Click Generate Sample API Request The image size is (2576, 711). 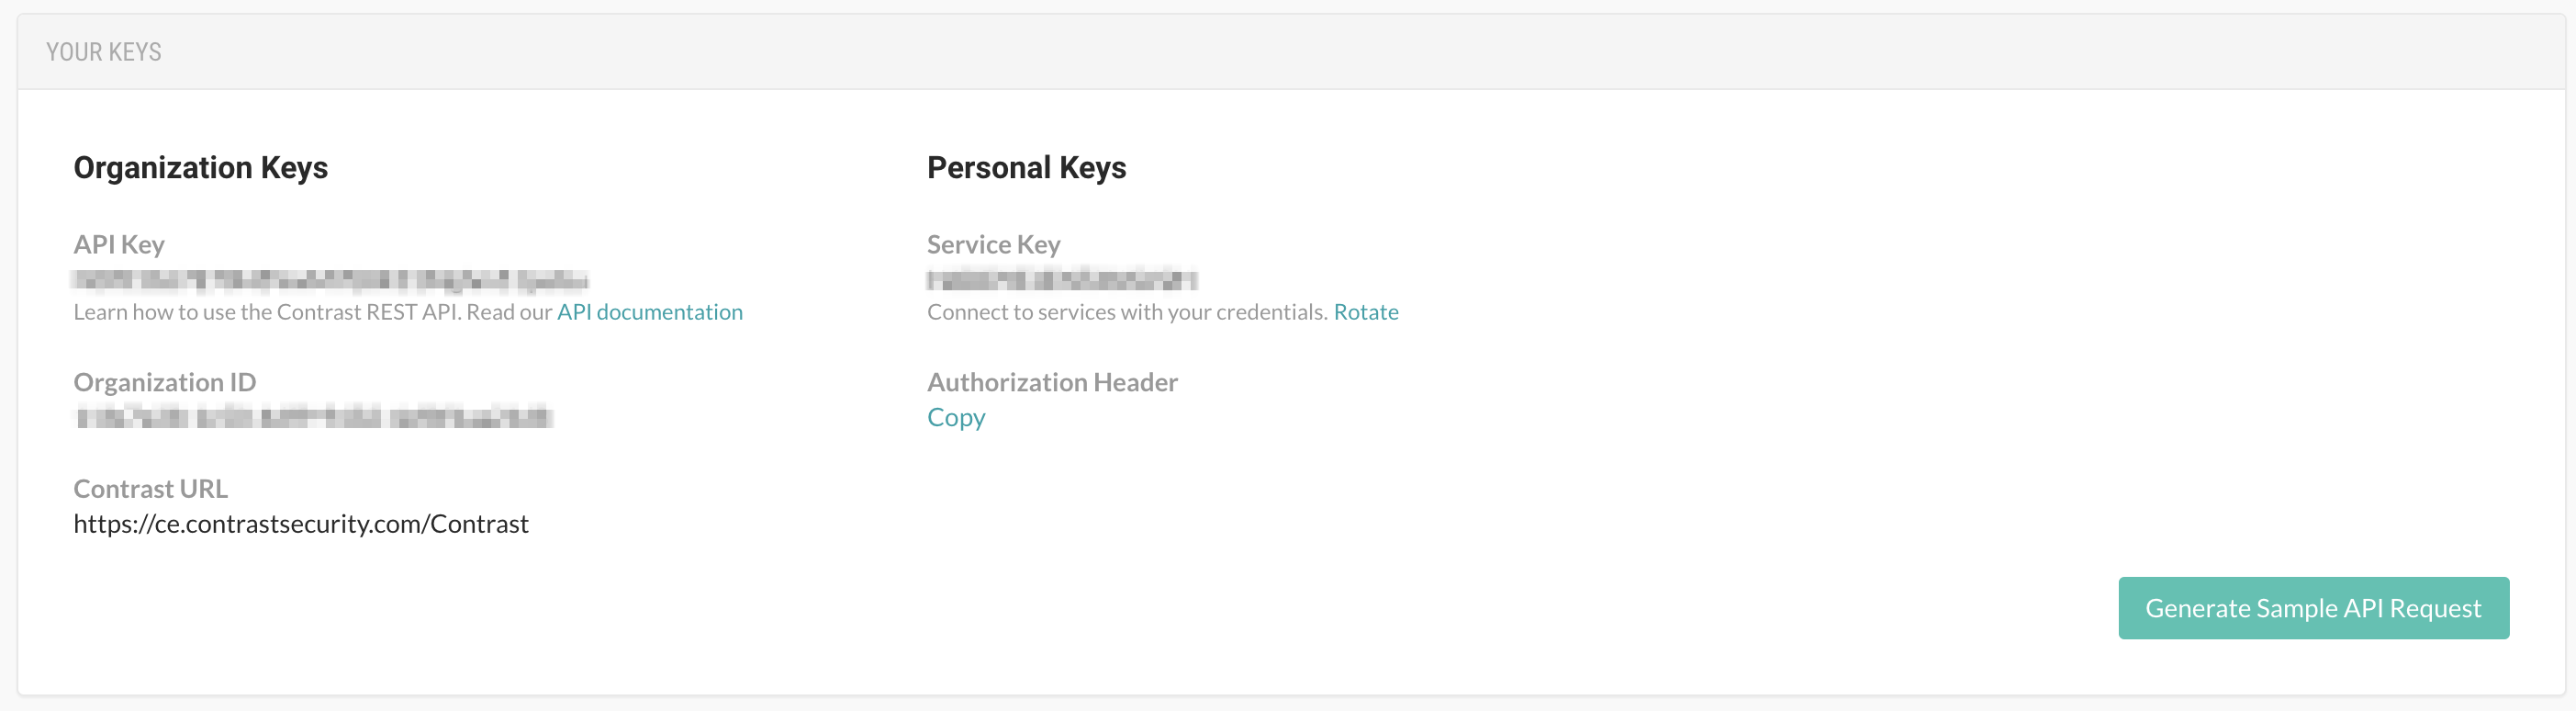[x=2312, y=607]
